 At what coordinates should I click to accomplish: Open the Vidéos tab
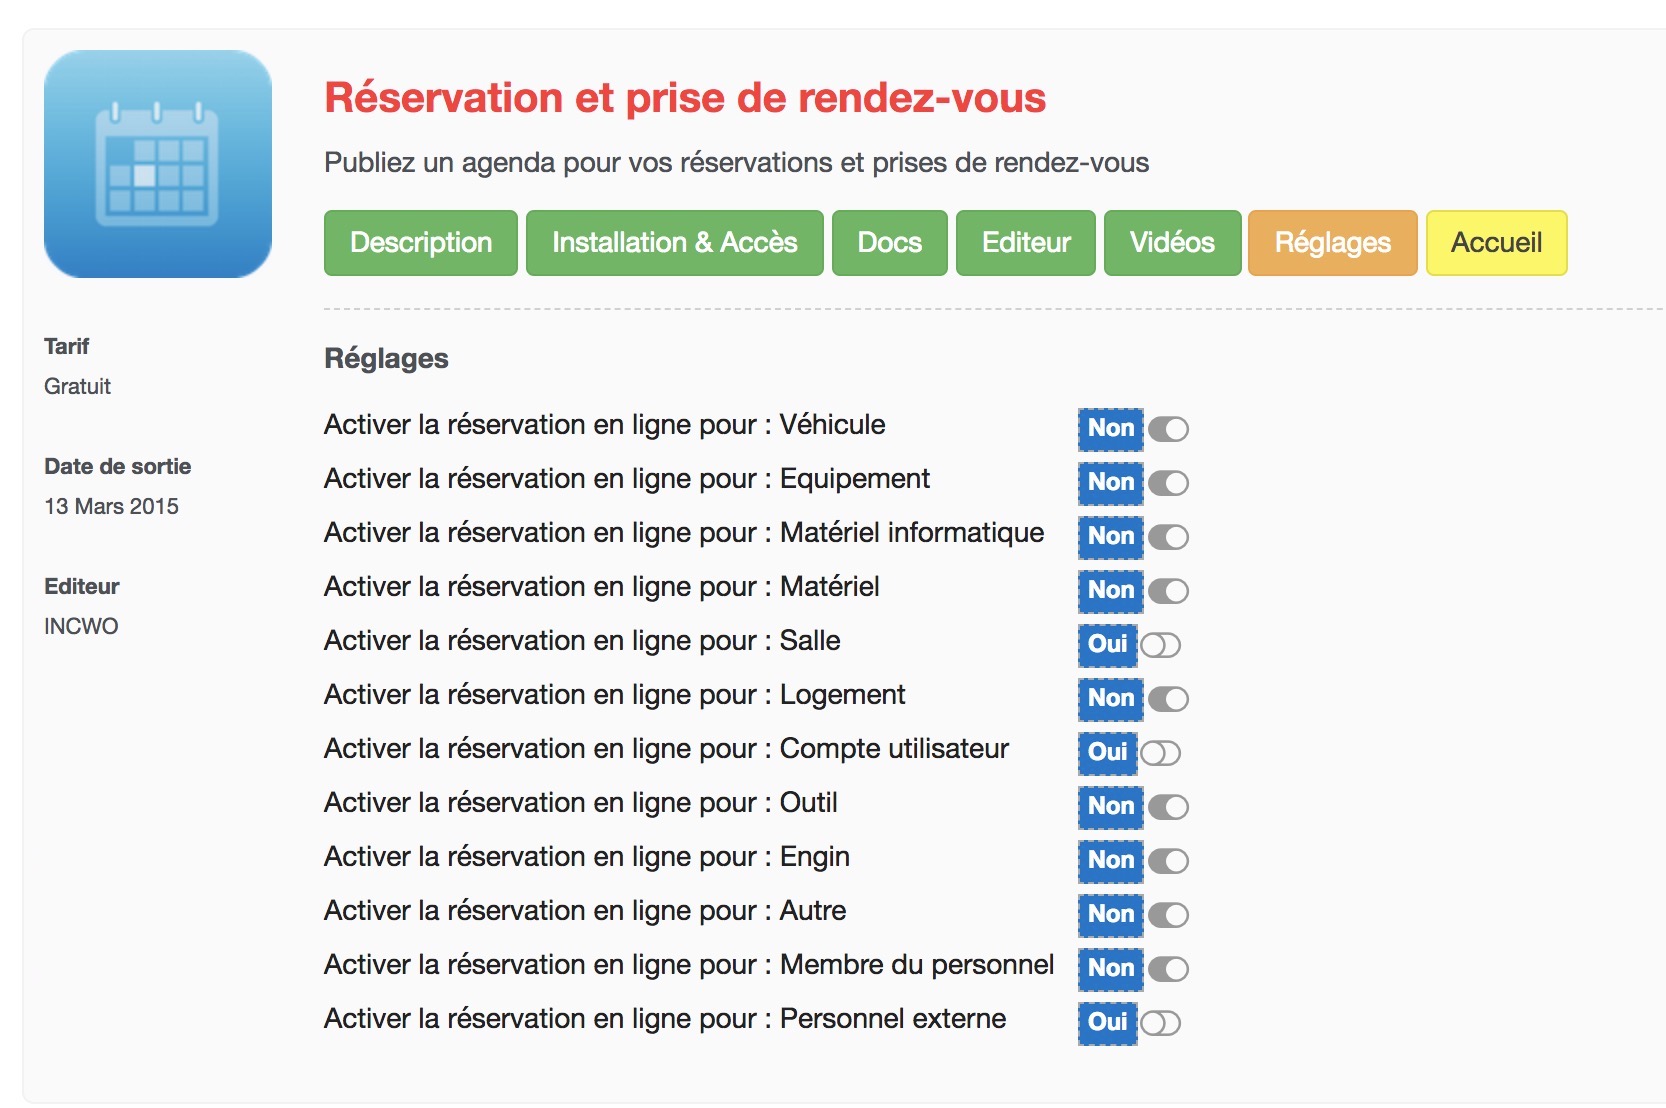(1172, 243)
